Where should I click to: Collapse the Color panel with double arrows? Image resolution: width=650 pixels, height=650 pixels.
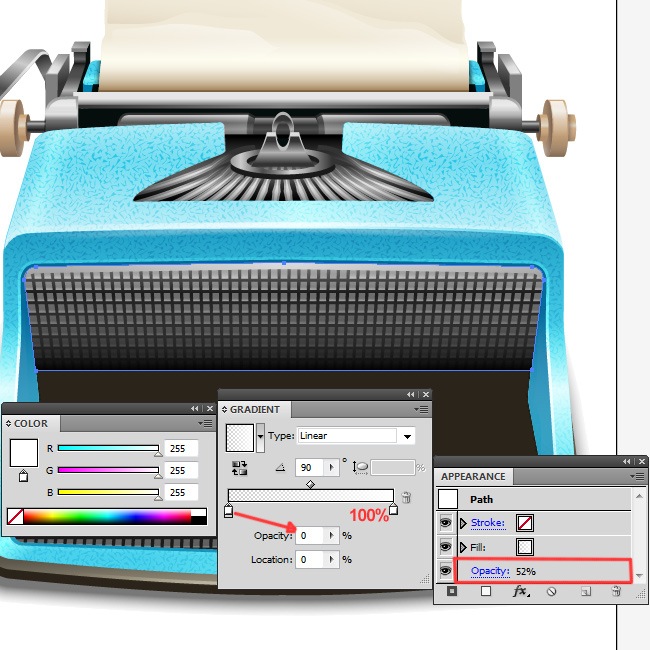pos(194,409)
